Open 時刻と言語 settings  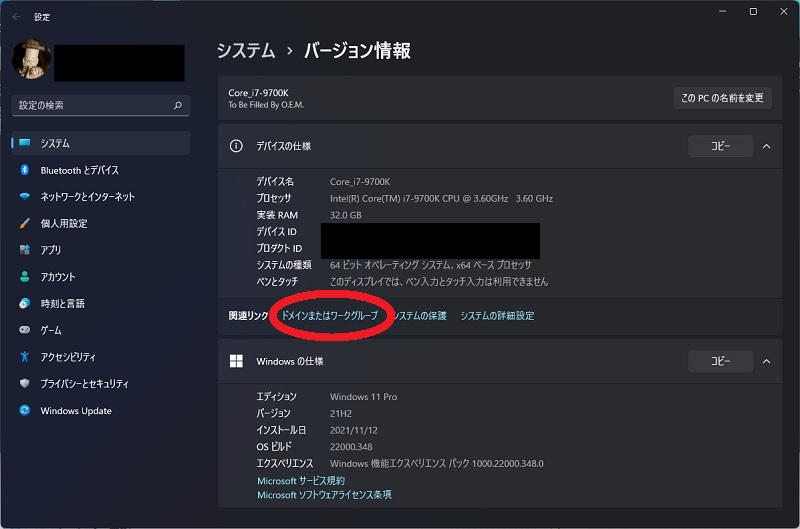[101, 304]
